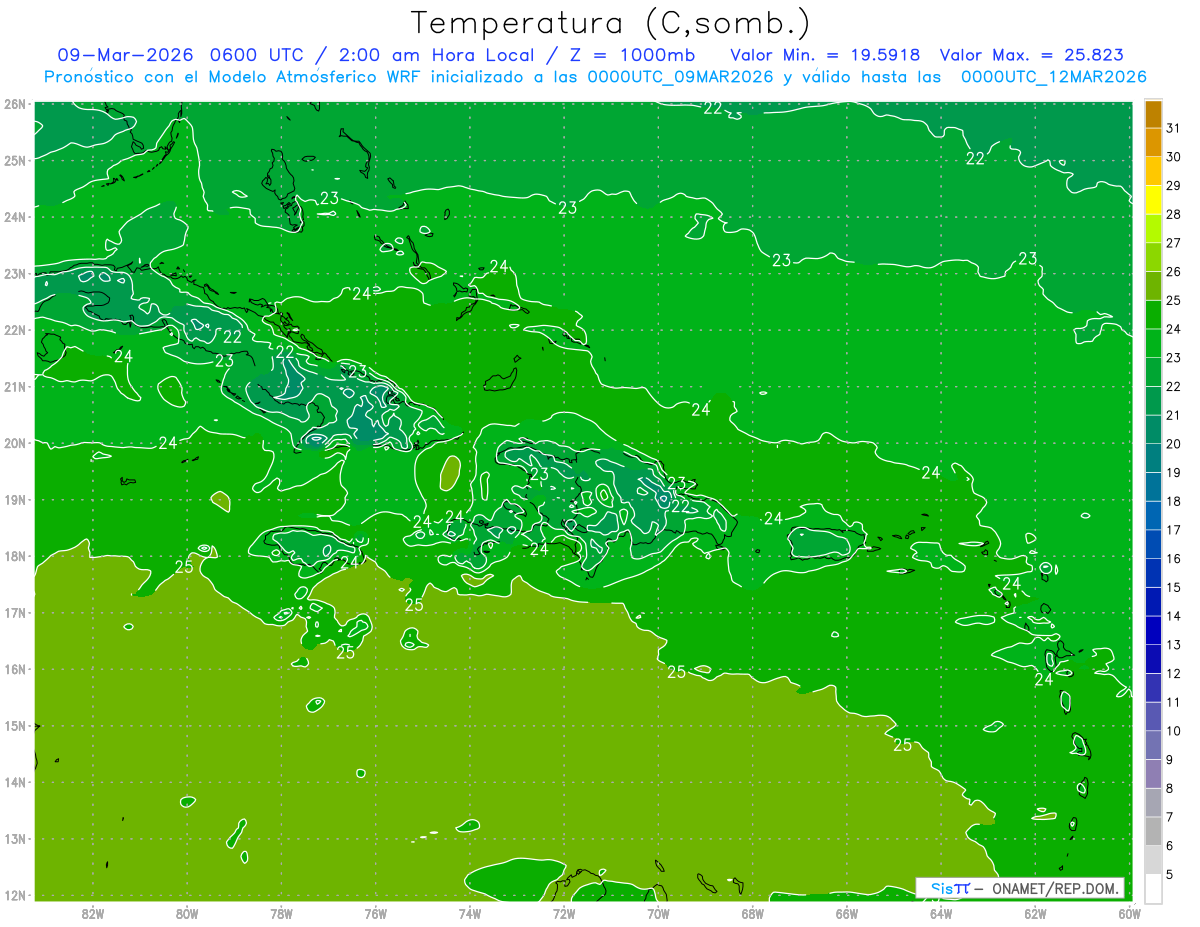Pick the white swatch below 5
Viewport: 1200px width, 927px height.
[x=1153, y=888]
